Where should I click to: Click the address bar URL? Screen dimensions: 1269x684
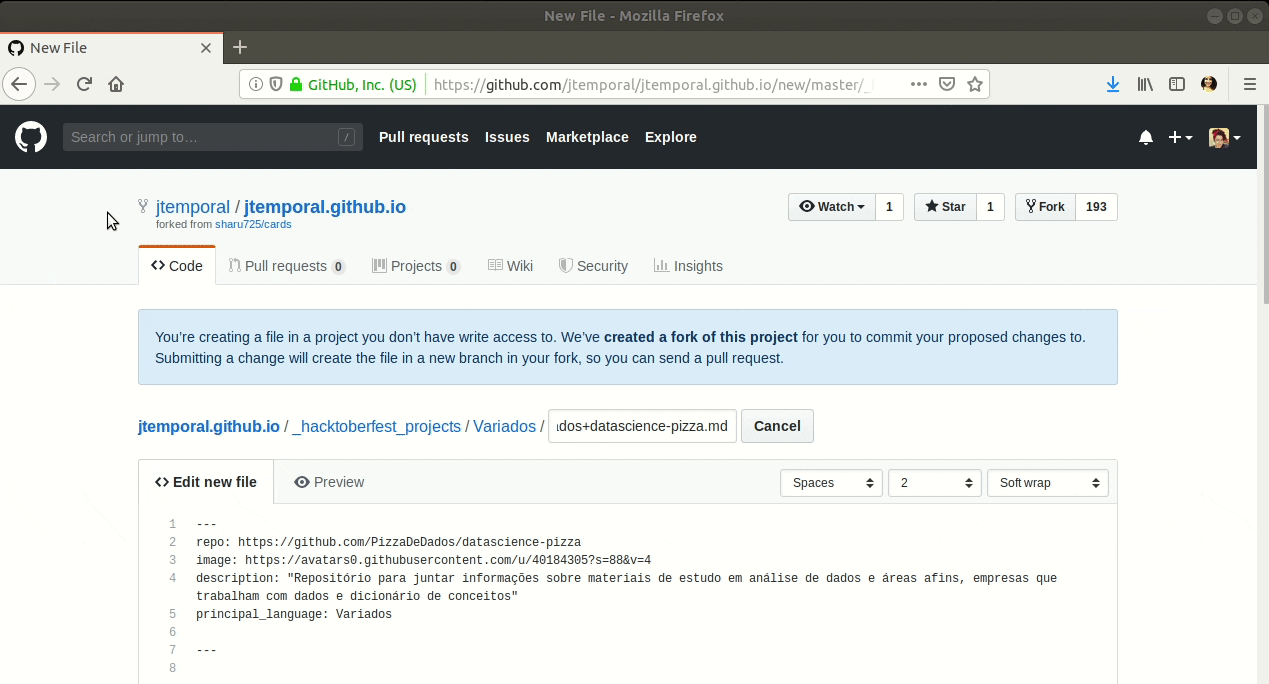[653, 85]
